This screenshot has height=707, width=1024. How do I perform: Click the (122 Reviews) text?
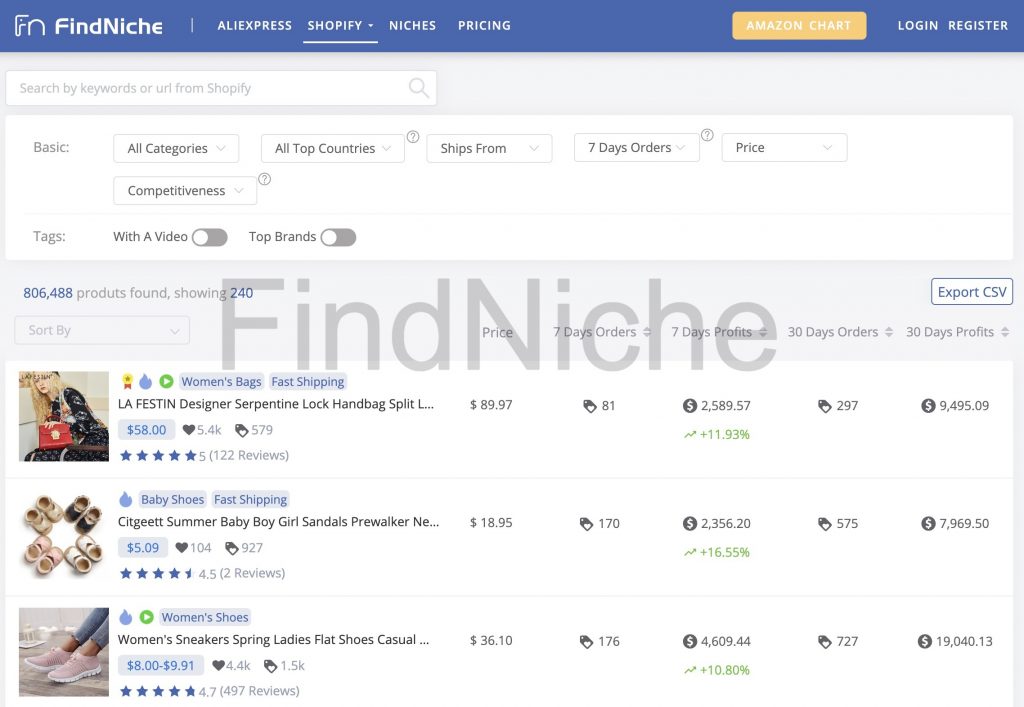coord(249,455)
